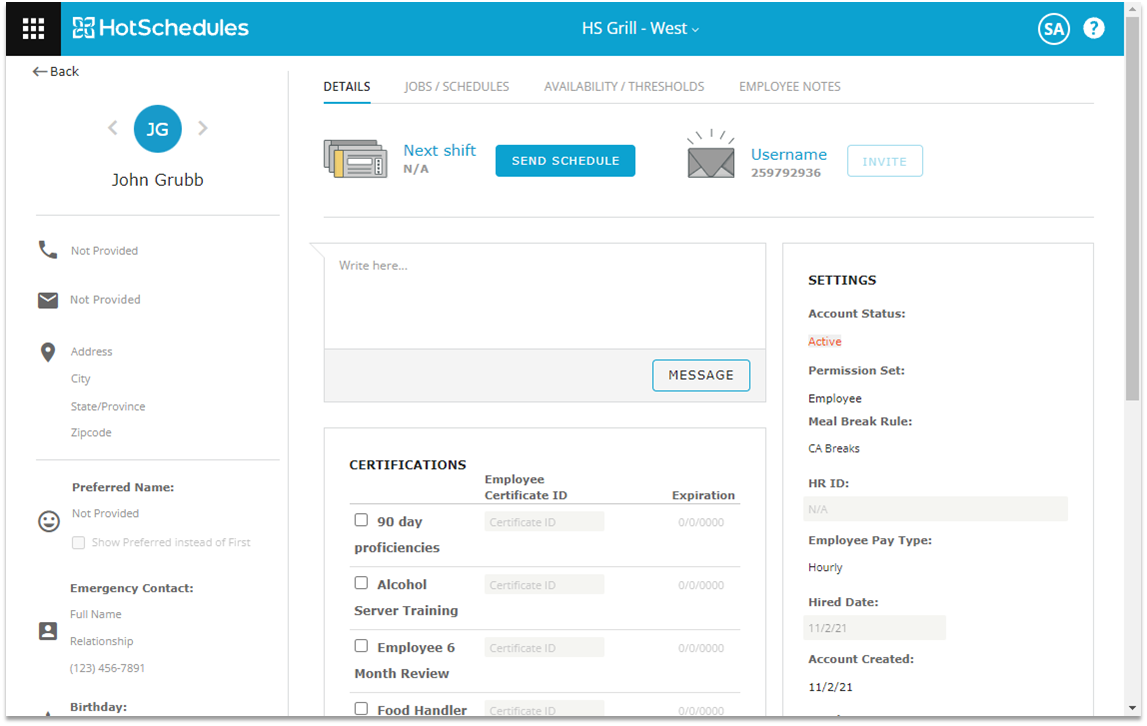The height and width of the screenshot is (726, 1147).
Task: Click the phone icon in sidebar
Action: coord(48,250)
